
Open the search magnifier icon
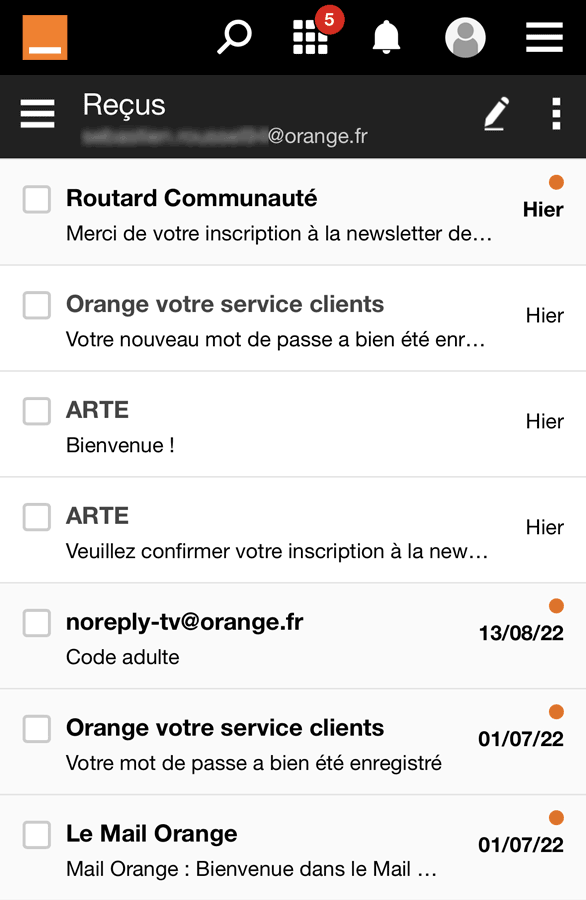point(234,37)
